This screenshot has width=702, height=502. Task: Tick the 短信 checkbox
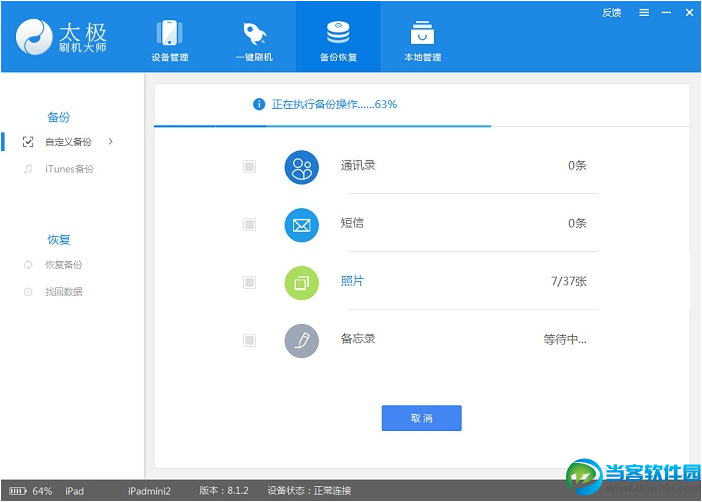pyautogui.click(x=249, y=225)
